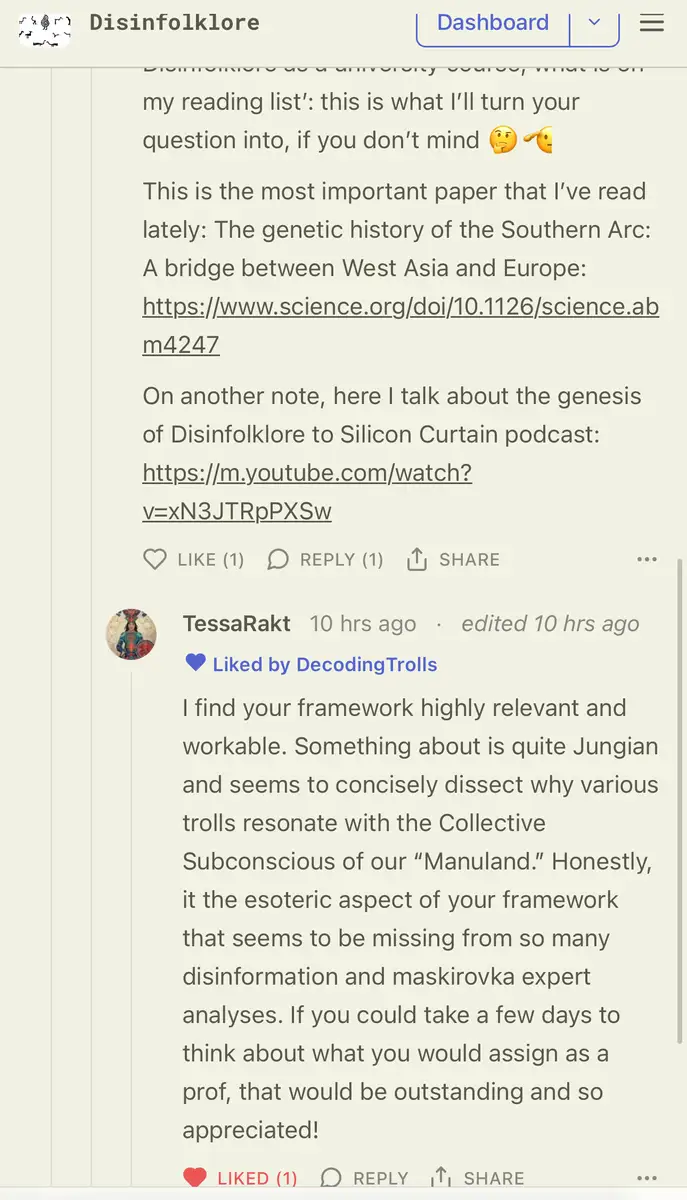Viewport: 687px width, 1200px height.
Task: Open the Dashboard button
Action: click(x=493, y=23)
